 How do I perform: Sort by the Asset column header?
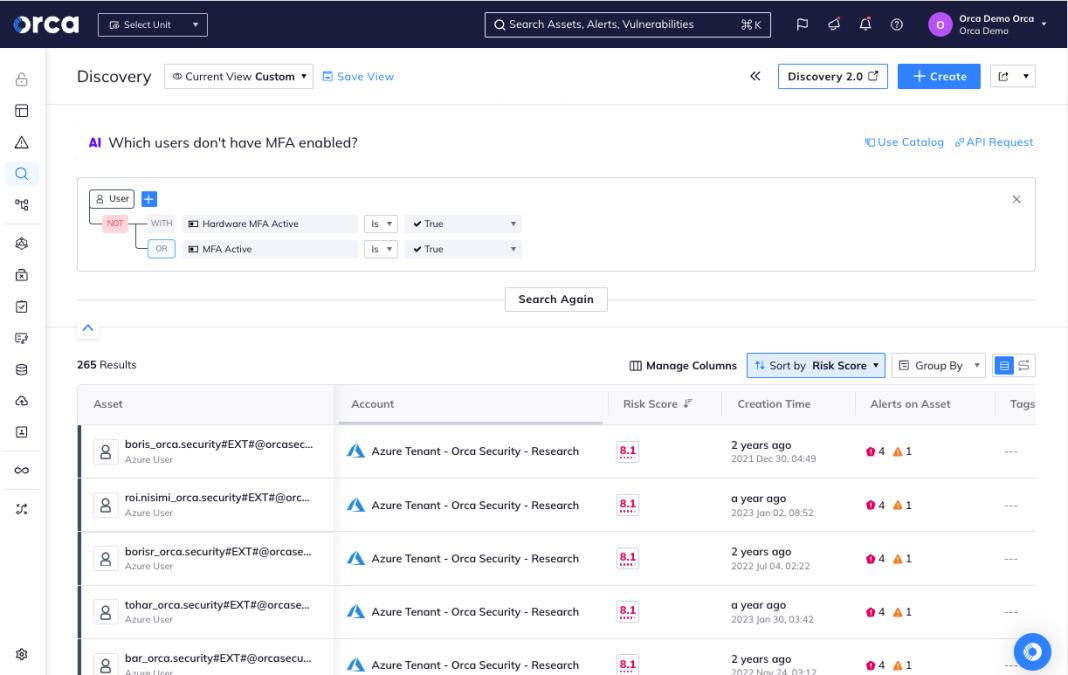pyautogui.click(x=108, y=404)
